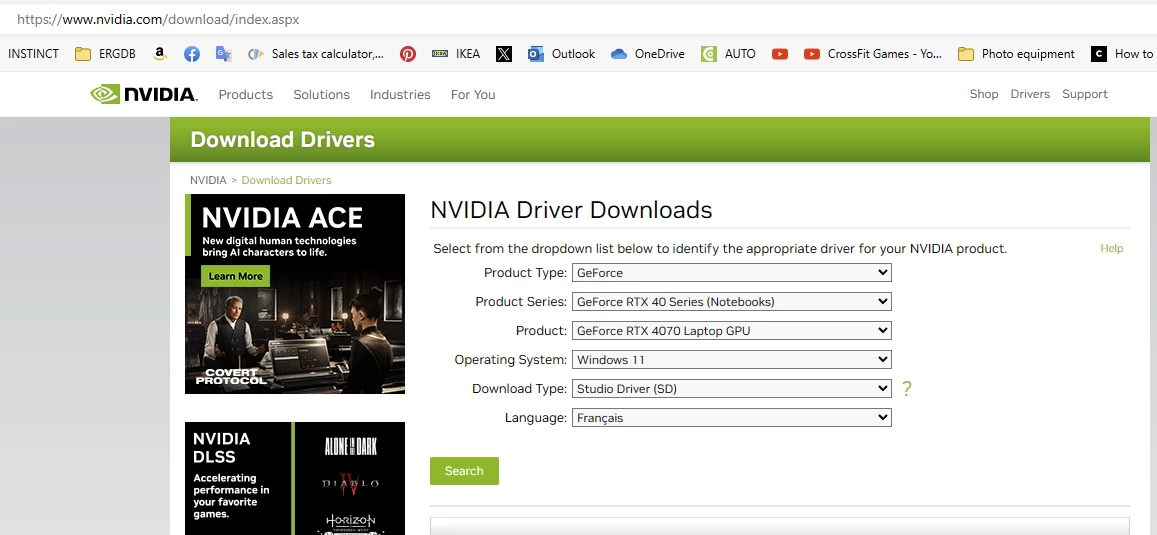Open the Pinterest bookmark icon
Screen dimensions: 1157x535
407,54
